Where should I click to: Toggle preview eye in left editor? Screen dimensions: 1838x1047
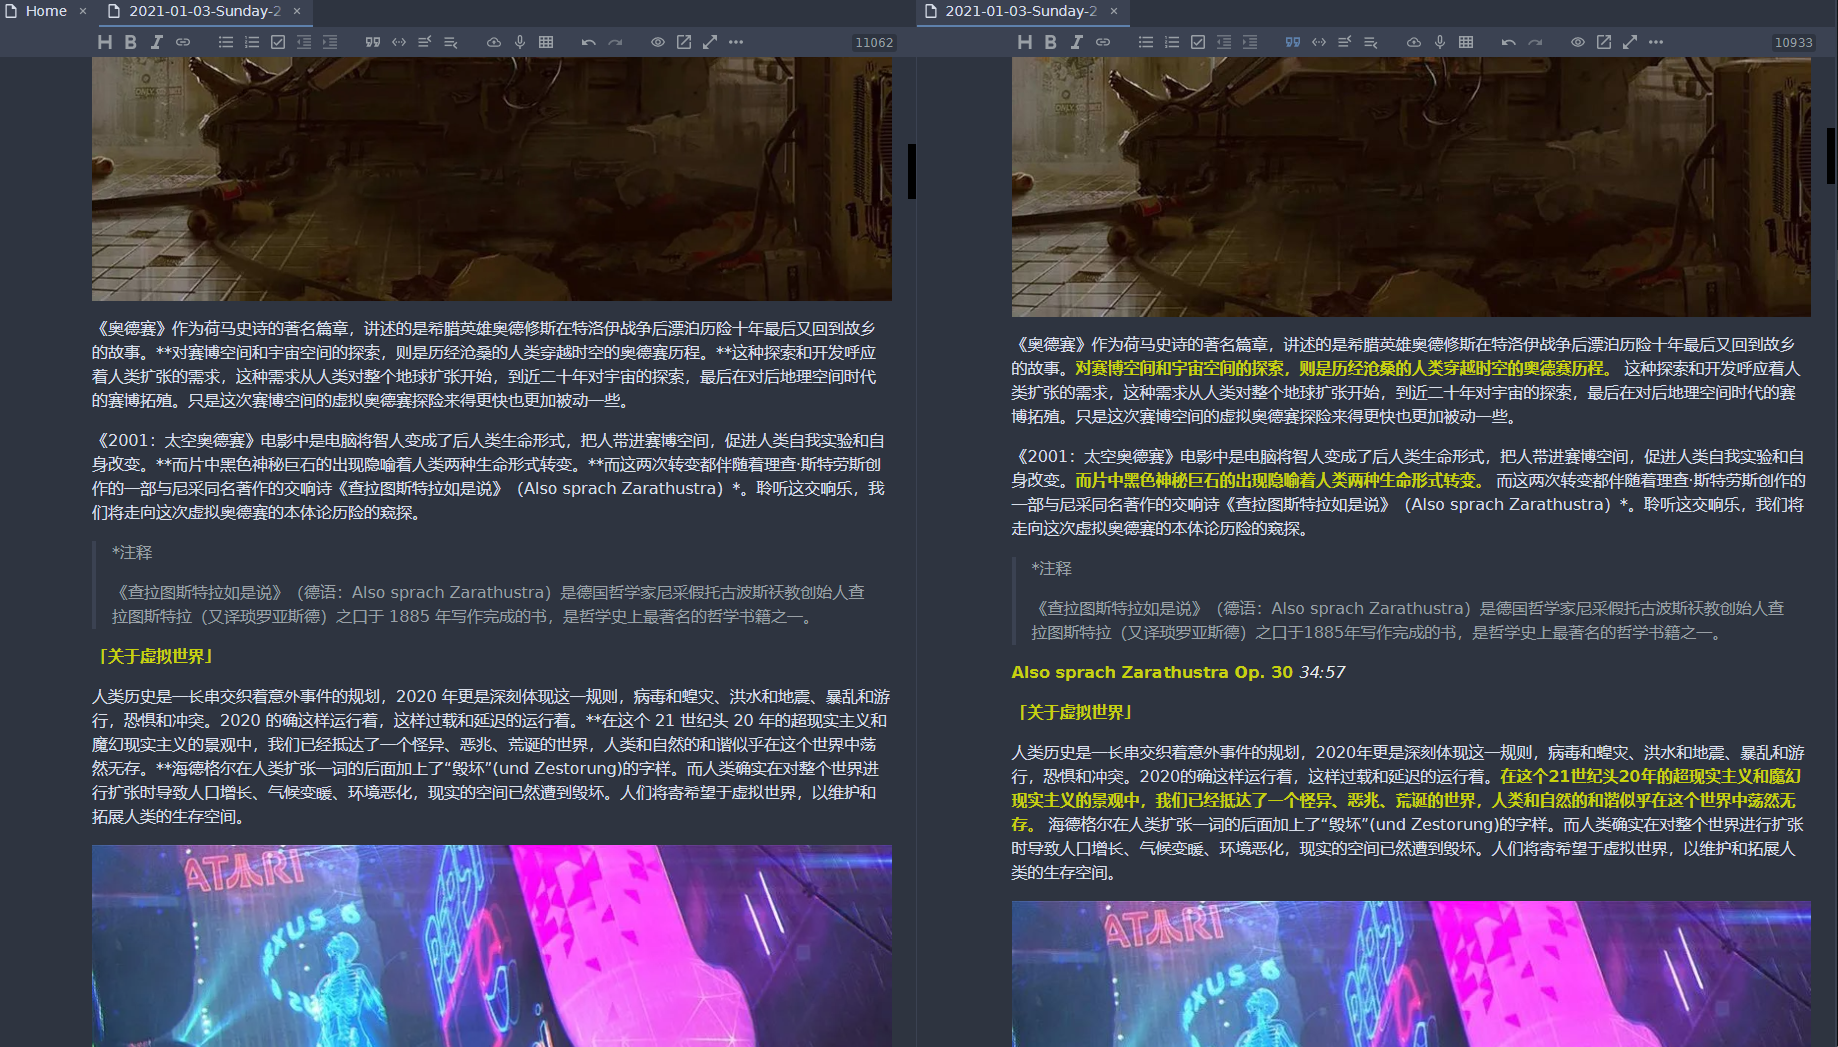click(658, 42)
